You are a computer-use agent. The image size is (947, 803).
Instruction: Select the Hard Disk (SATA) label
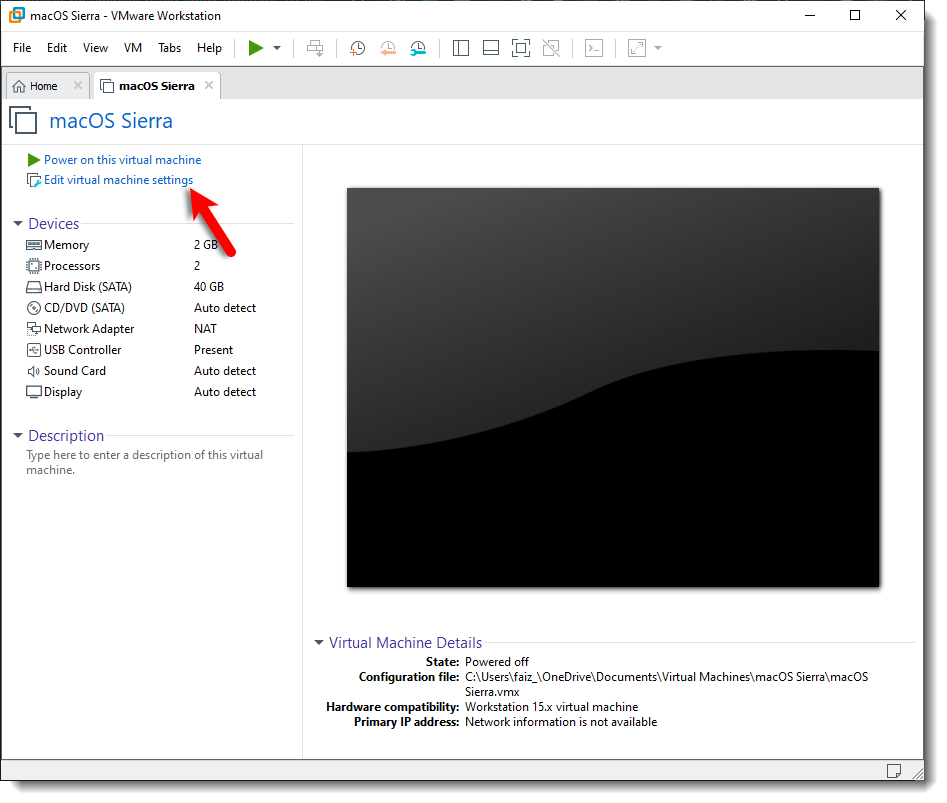(88, 287)
